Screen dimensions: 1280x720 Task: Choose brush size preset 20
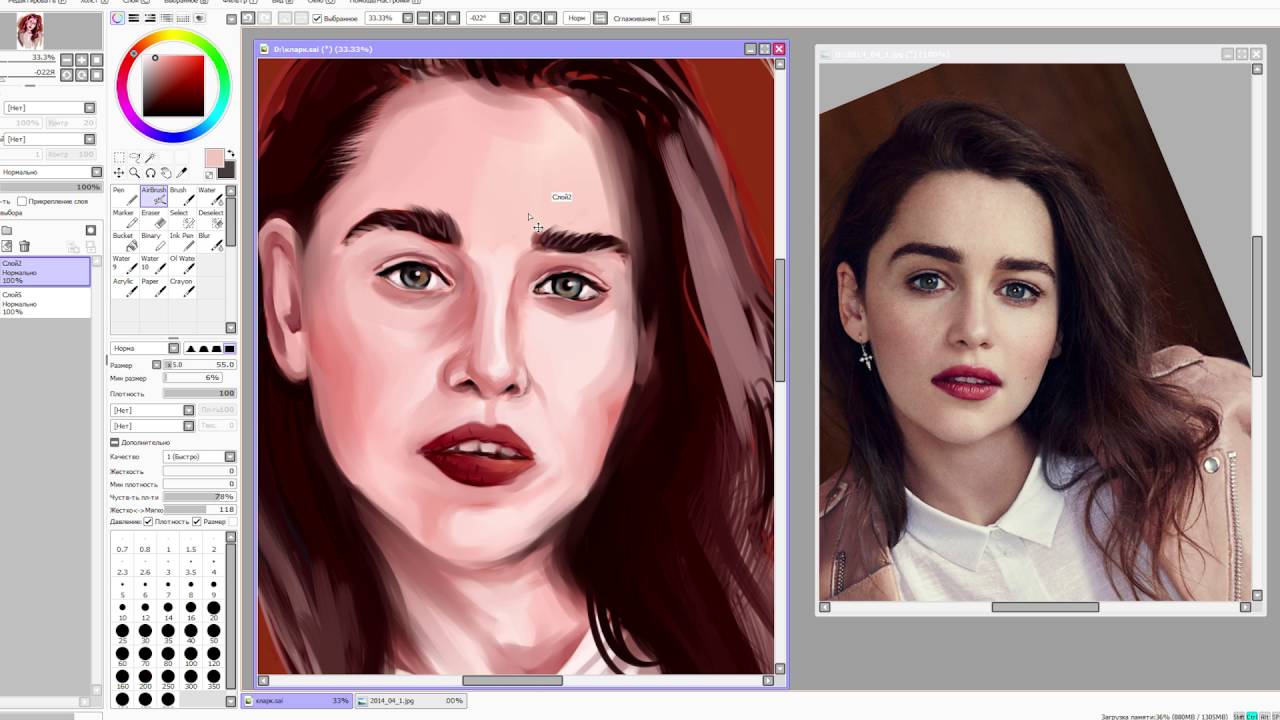(x=213, y=609)
